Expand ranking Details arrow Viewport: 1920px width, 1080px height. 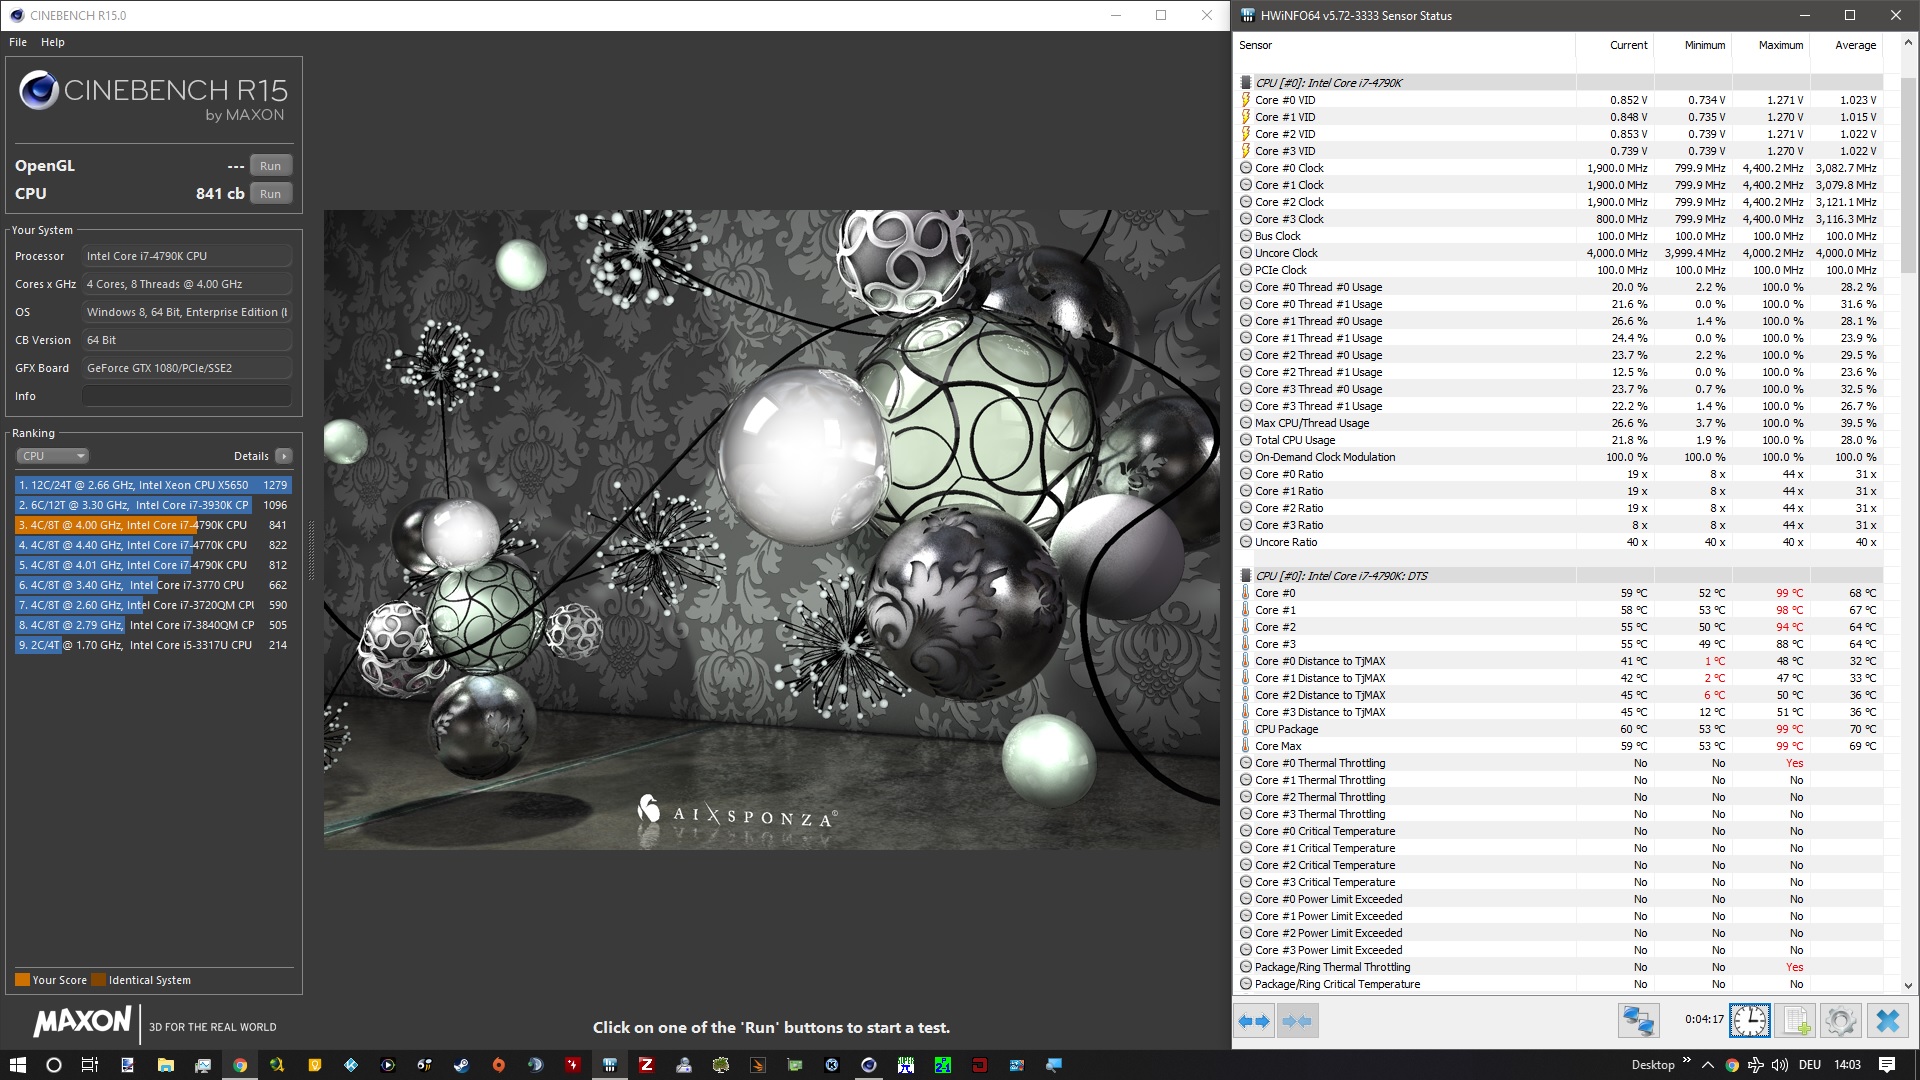[x=284, y=456]
